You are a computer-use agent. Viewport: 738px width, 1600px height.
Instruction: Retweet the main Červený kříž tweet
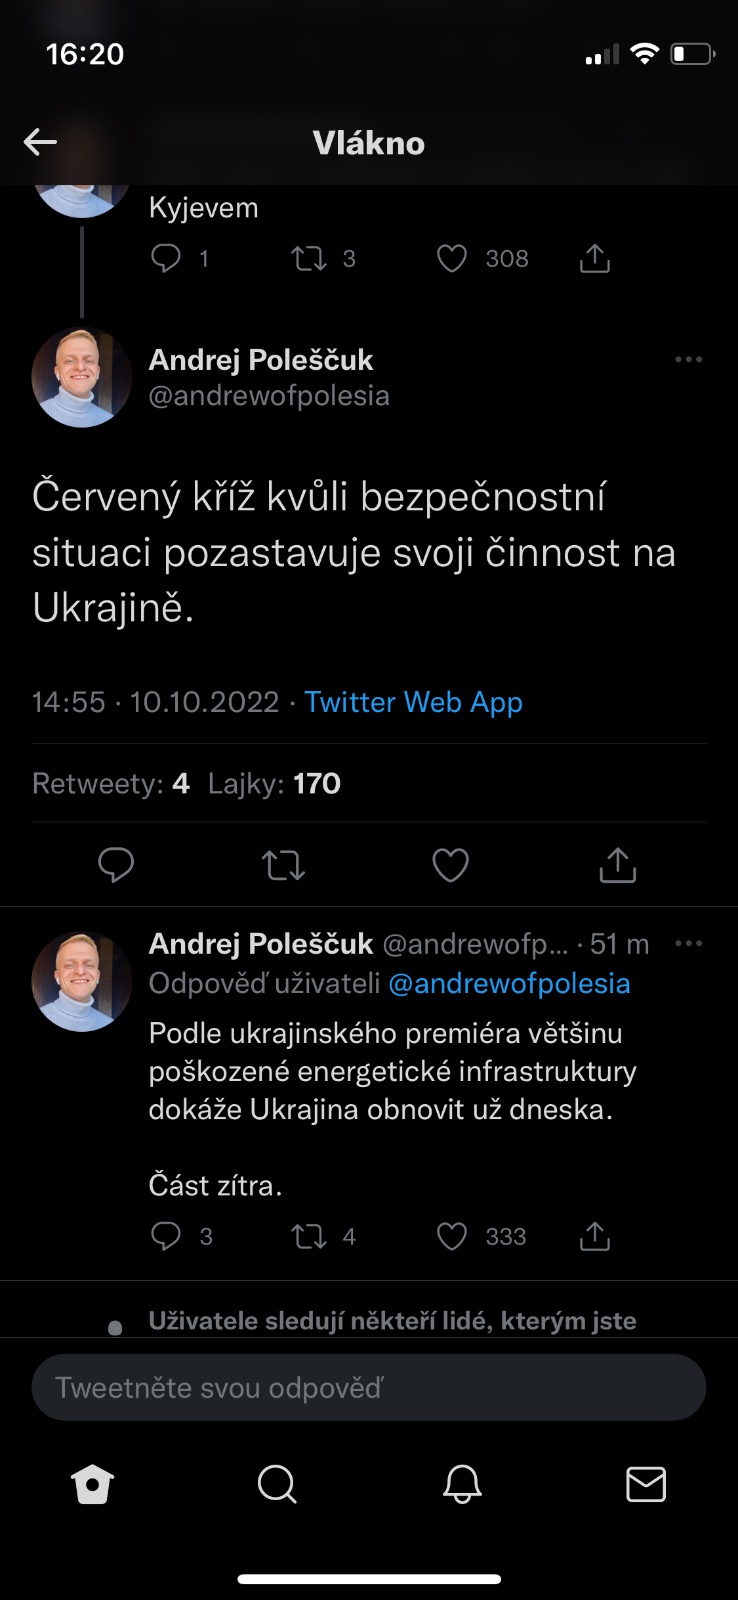pyautogui.click(x=283, y=865)
